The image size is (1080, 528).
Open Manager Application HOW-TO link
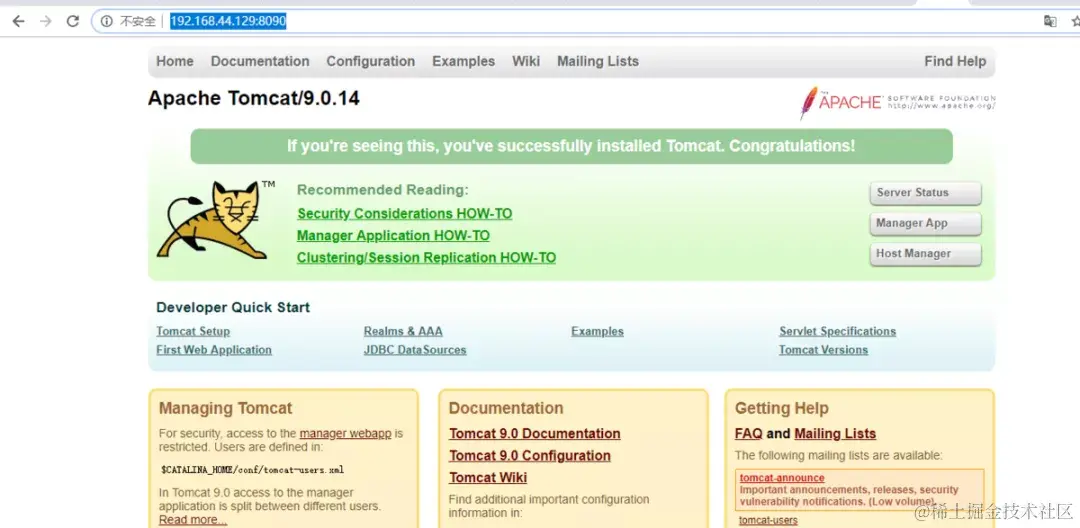point(393,235)
